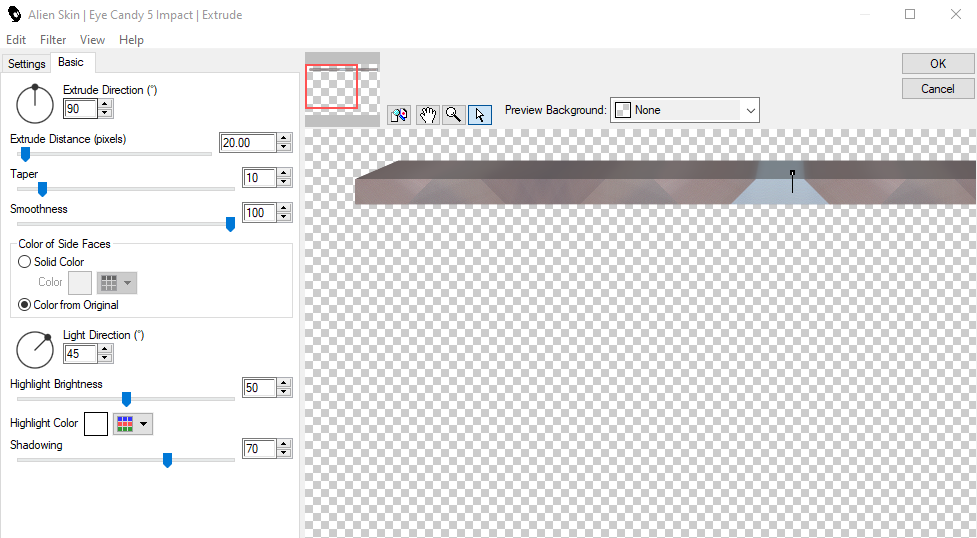Increase Shadowing value with up arrow
Screen dimensions: 977x538
coord(284,443)
